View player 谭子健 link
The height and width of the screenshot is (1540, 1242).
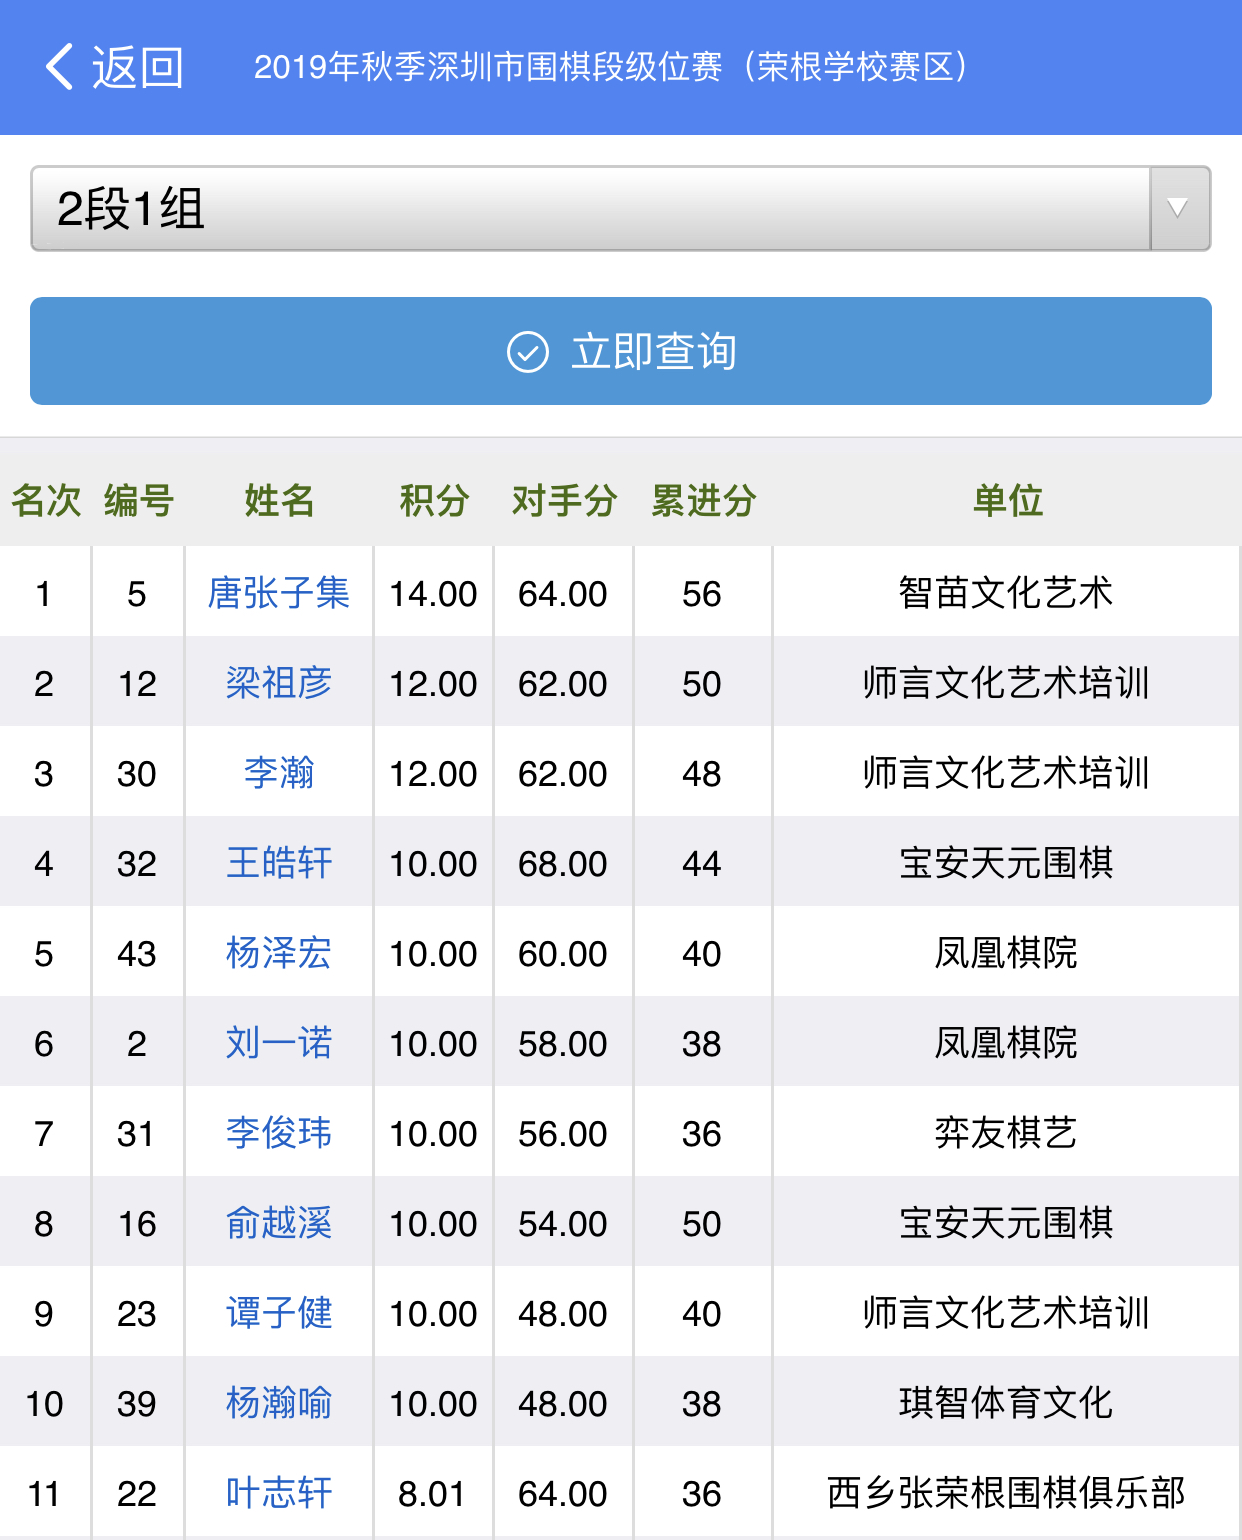(x=278, y=1313)
